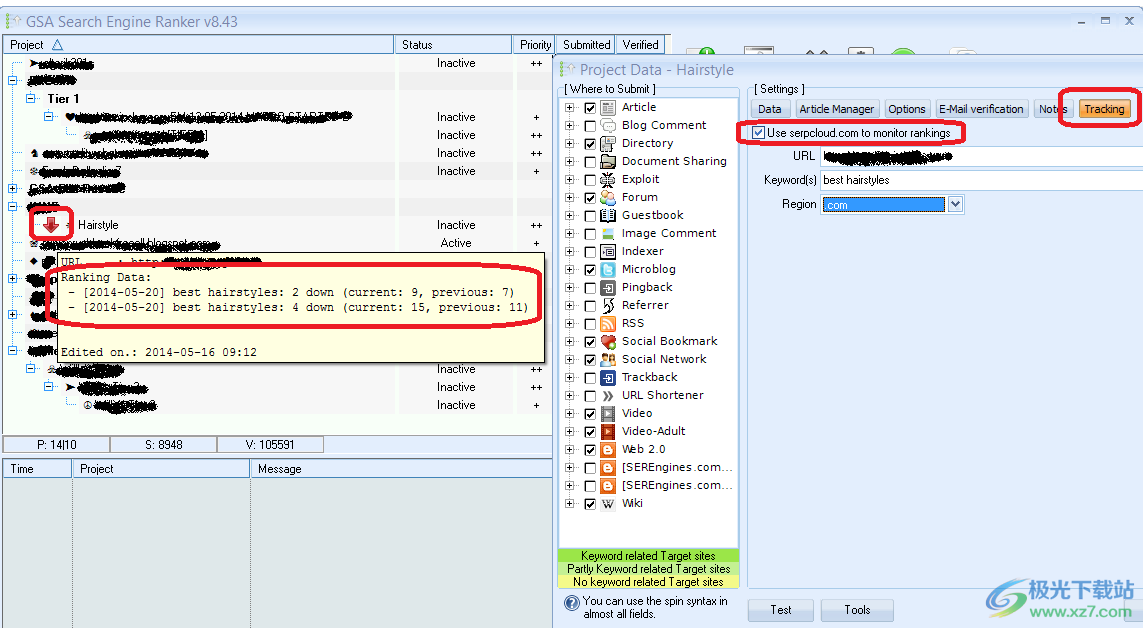Image resolution: width=1145 pixels, height=628 pixels.
Task: Click the Referrer category icon
Action: pos(608,306)
